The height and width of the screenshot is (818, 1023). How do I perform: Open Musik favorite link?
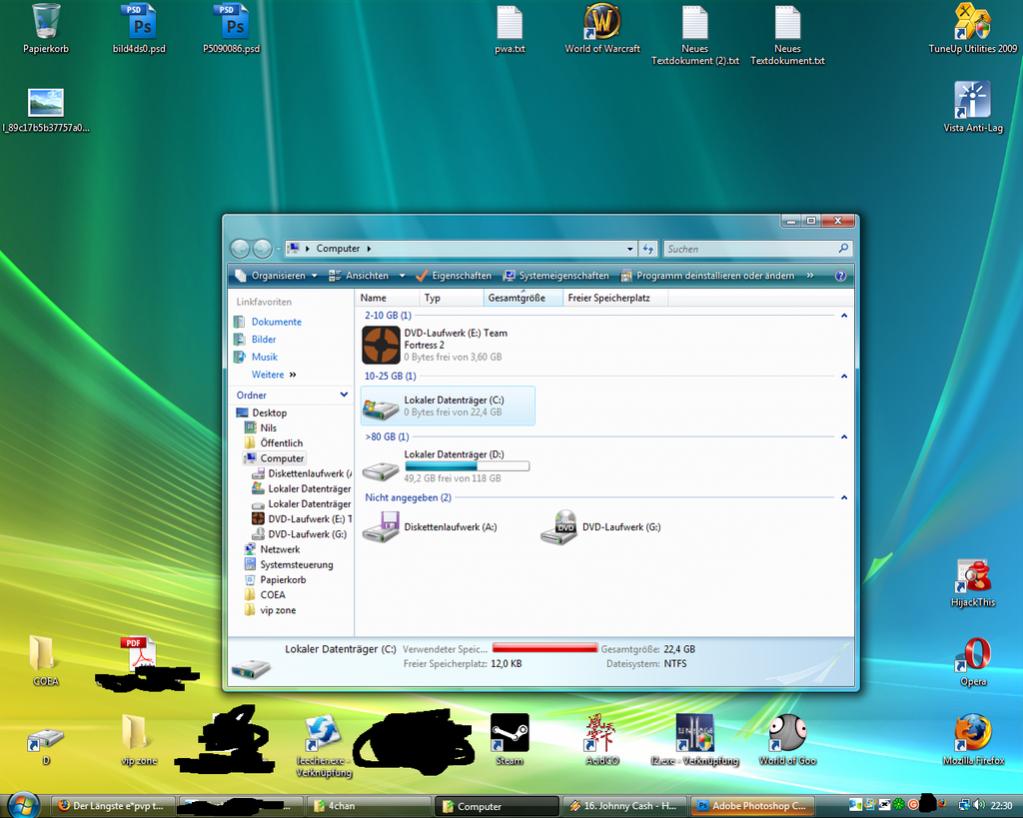click(x=256, y=357)
